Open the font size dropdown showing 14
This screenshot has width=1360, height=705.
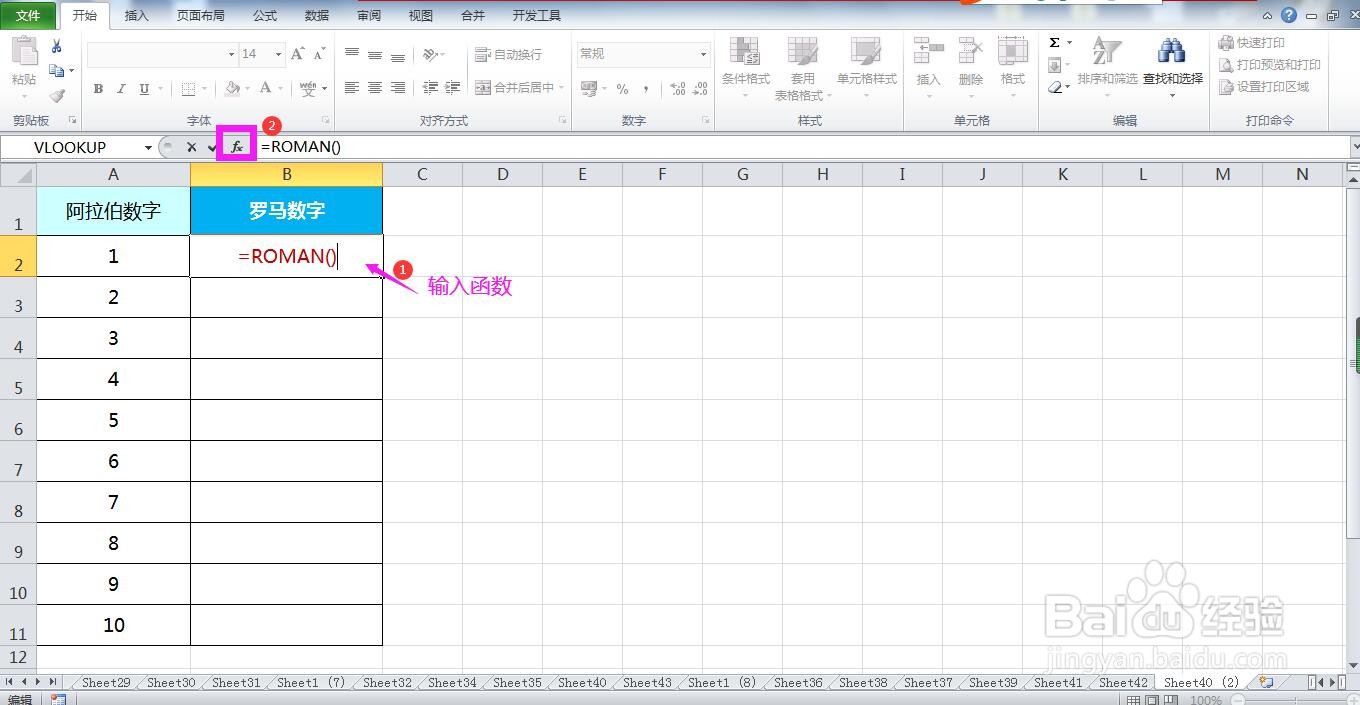[278, 54]
